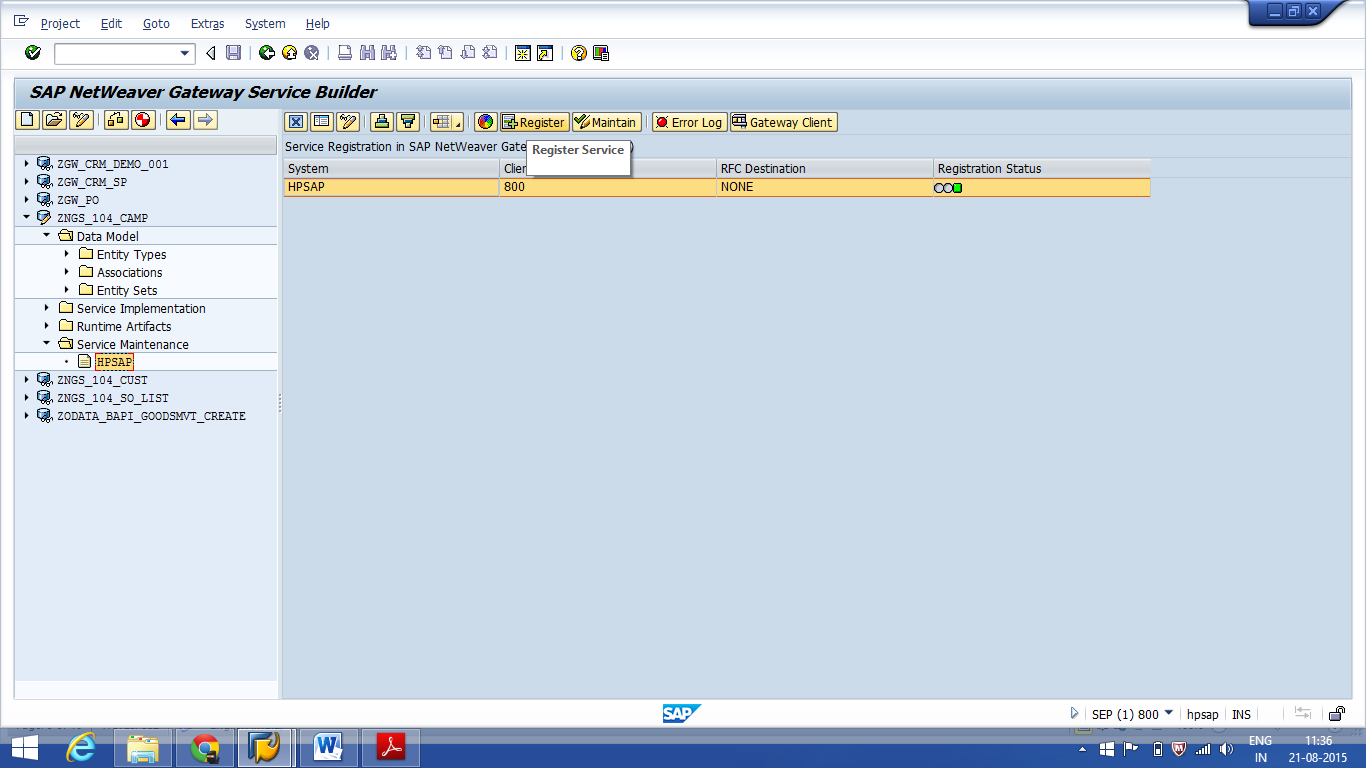Click the Gateway Client button
The height and width of the screenshot is (768, 1366).
[x=783, y=122]
